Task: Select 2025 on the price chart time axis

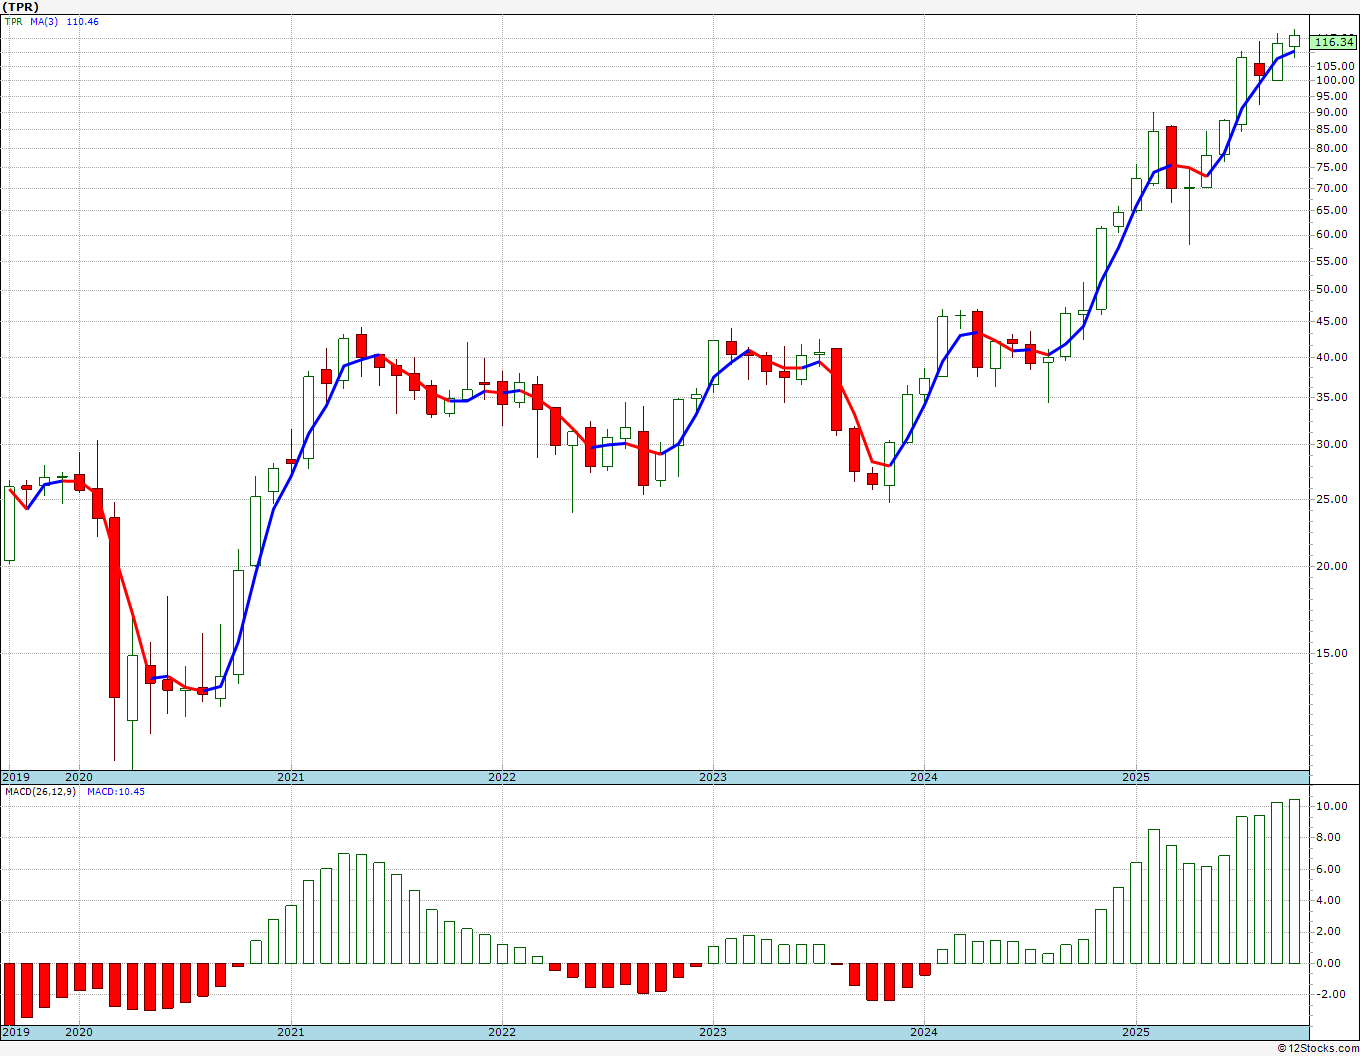Action: [x=1135, y=777]
